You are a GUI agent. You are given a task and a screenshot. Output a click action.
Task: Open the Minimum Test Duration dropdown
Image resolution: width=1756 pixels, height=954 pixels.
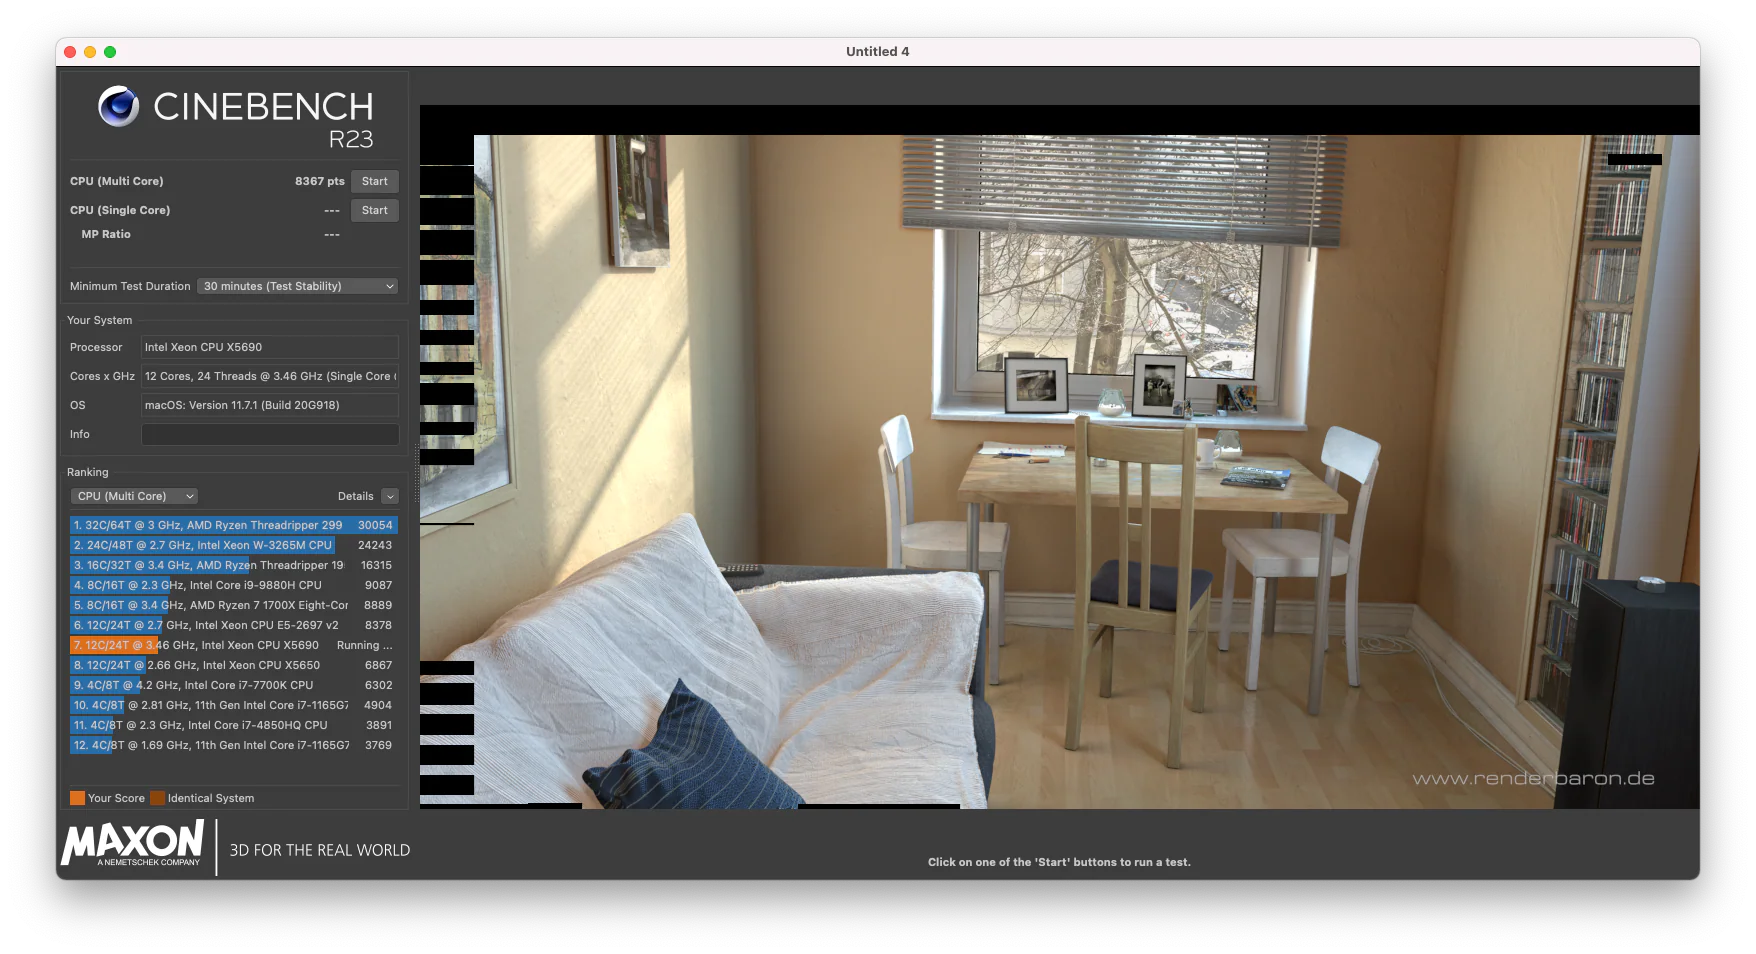(x=296, y=286)
